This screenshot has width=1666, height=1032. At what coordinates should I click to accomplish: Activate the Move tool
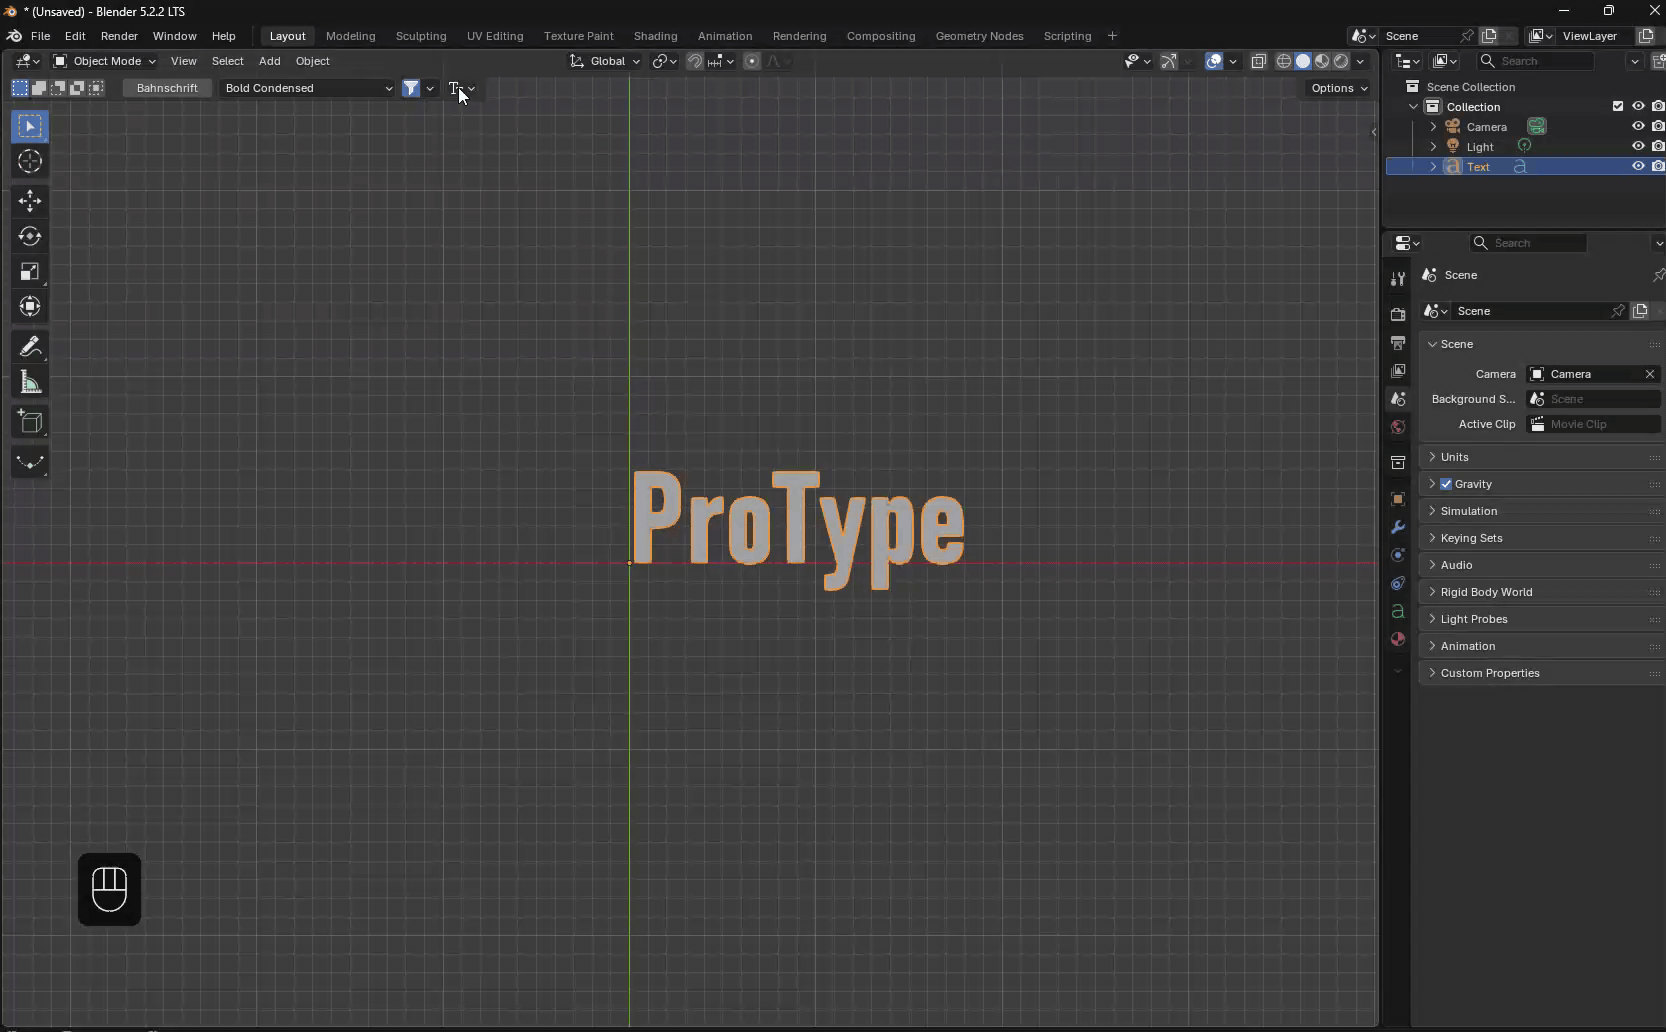[30, 201]
